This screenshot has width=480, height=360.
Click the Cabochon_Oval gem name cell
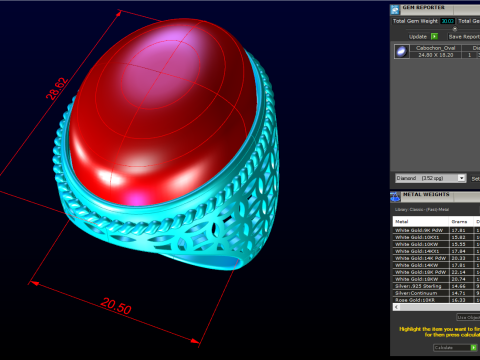click(435, 48)
